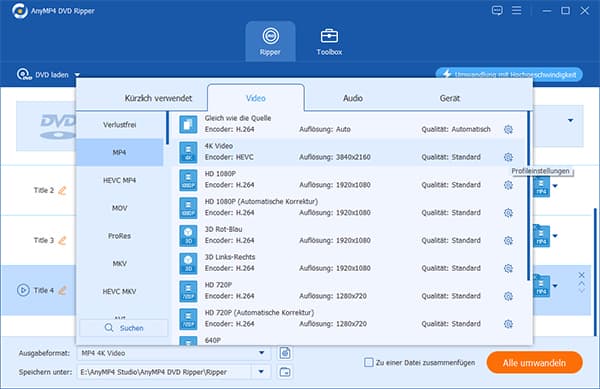Open the Ripper tab
The height and width of the screenshot is (389, 600).
point(270,41)
